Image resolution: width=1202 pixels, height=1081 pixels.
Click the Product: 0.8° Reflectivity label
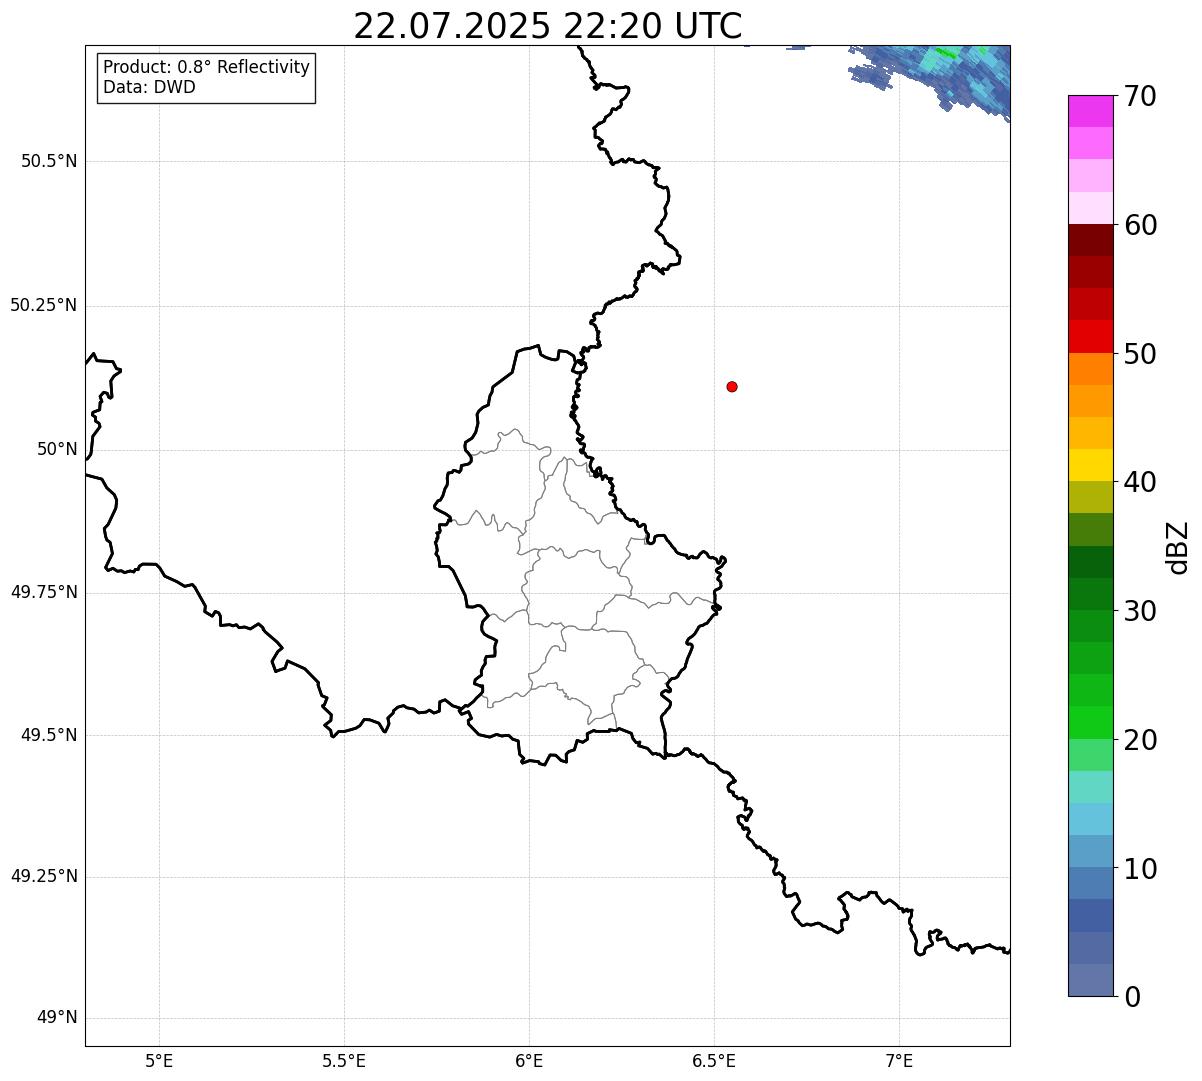click(x=207, y=67)
